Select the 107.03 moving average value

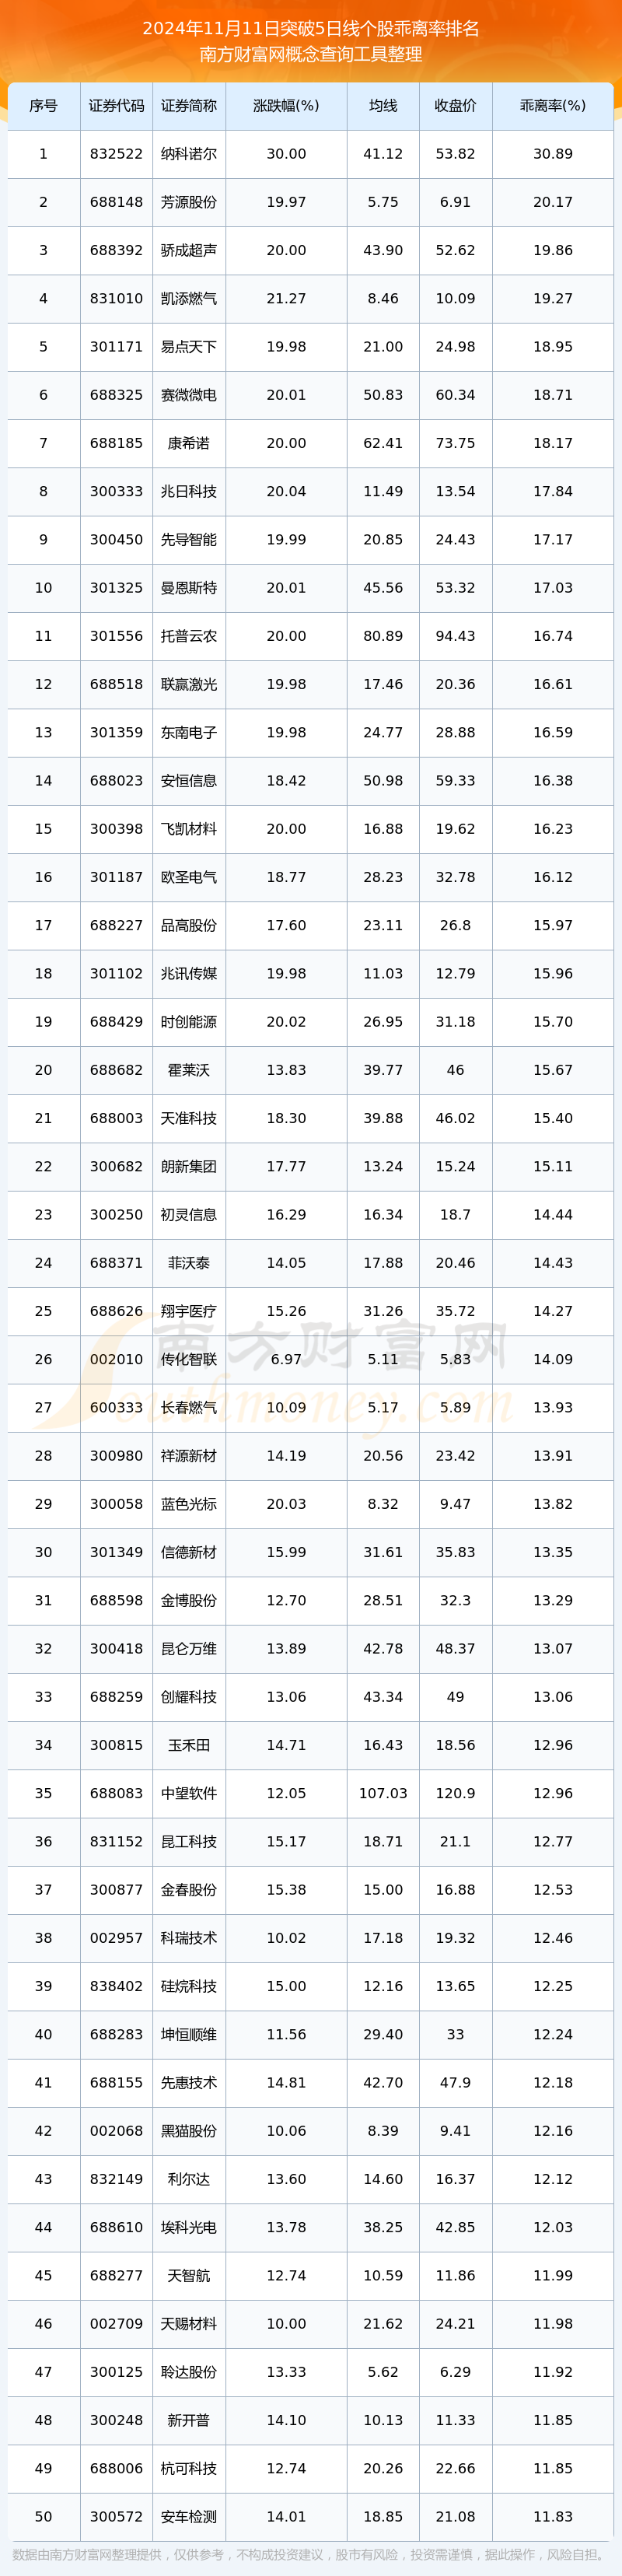click(383, 1793)
